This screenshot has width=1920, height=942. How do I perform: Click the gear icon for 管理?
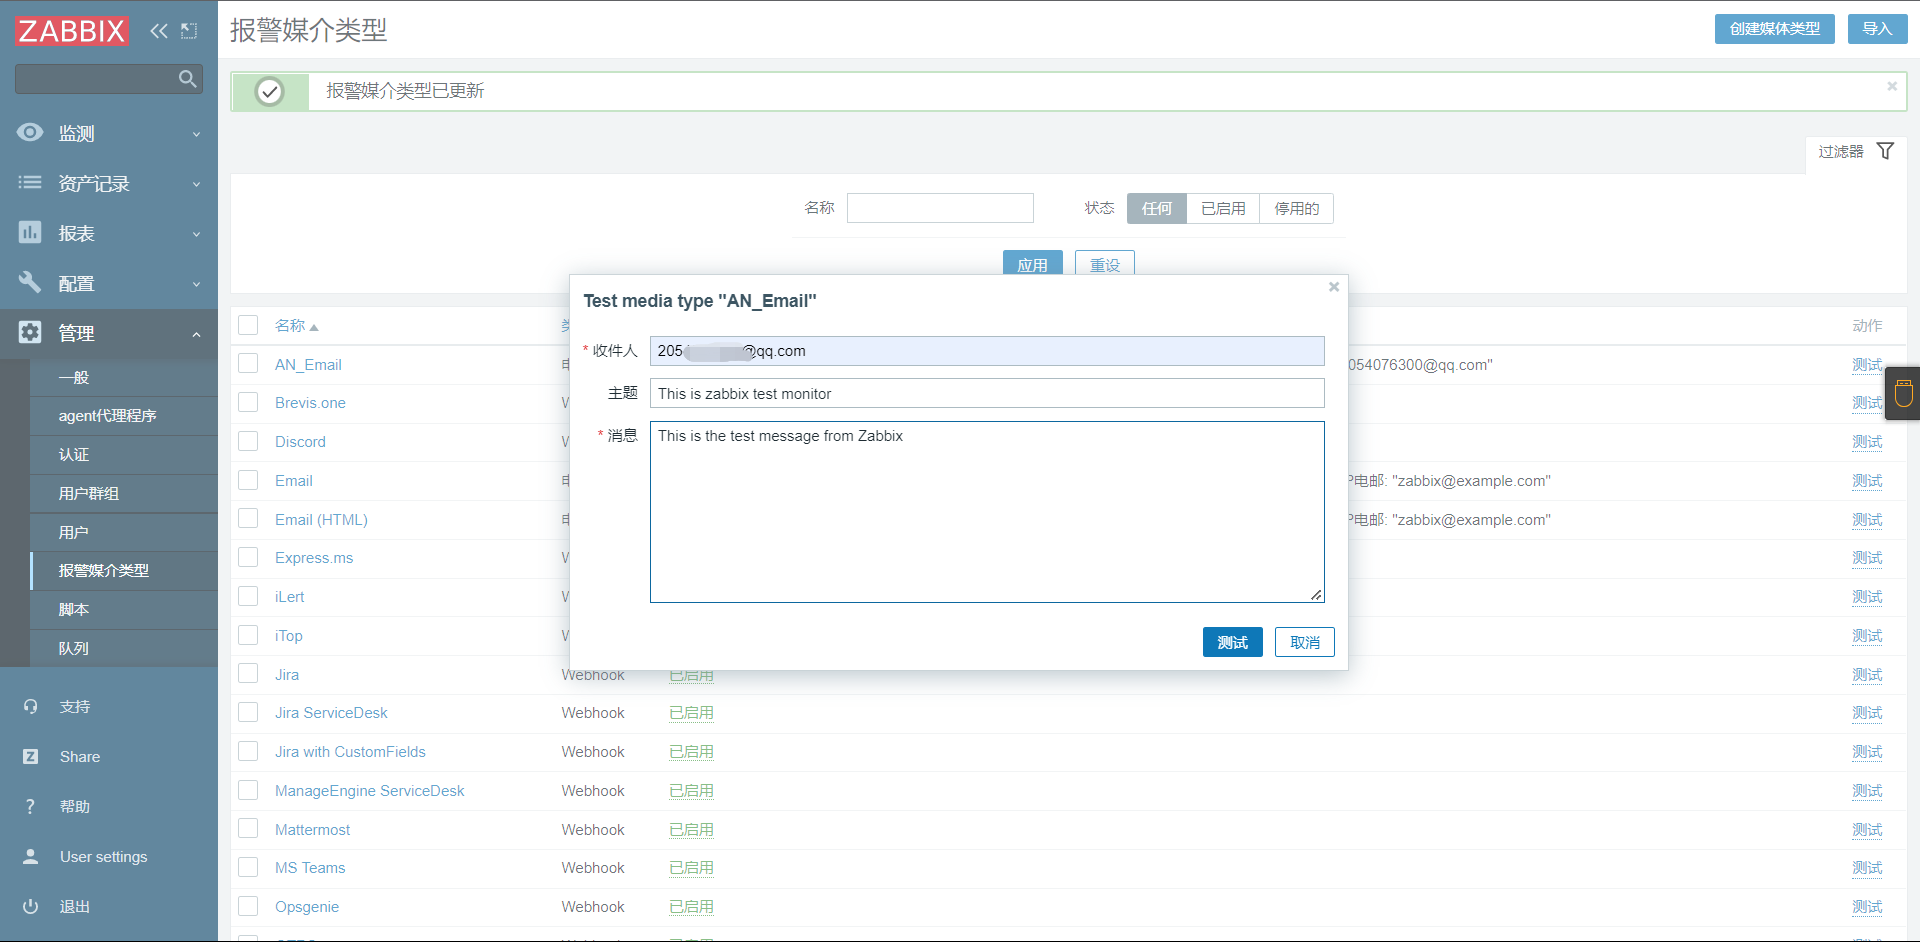coord(30,332)
